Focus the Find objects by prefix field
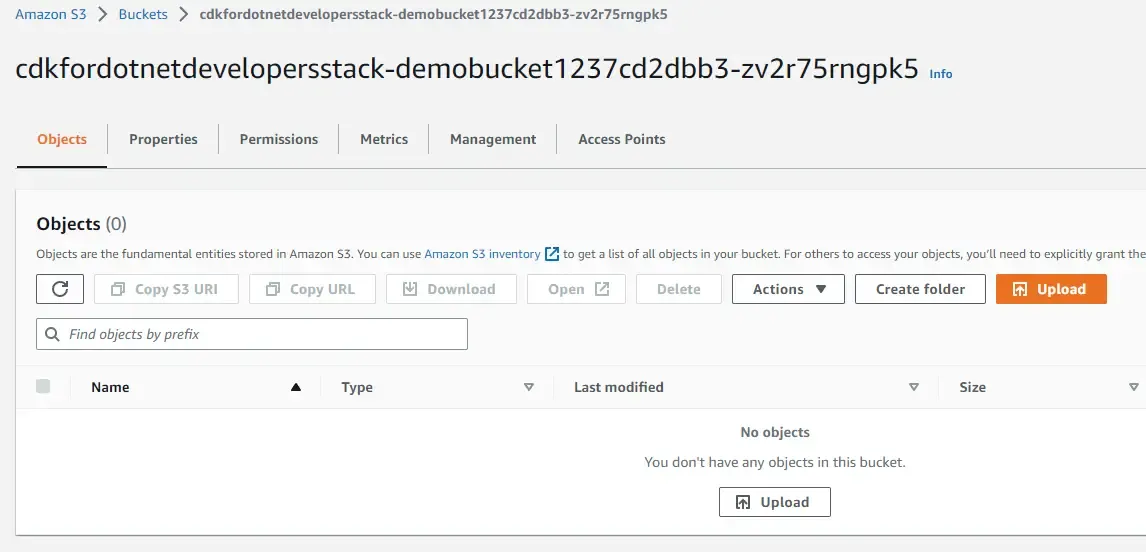 point(251,334)
